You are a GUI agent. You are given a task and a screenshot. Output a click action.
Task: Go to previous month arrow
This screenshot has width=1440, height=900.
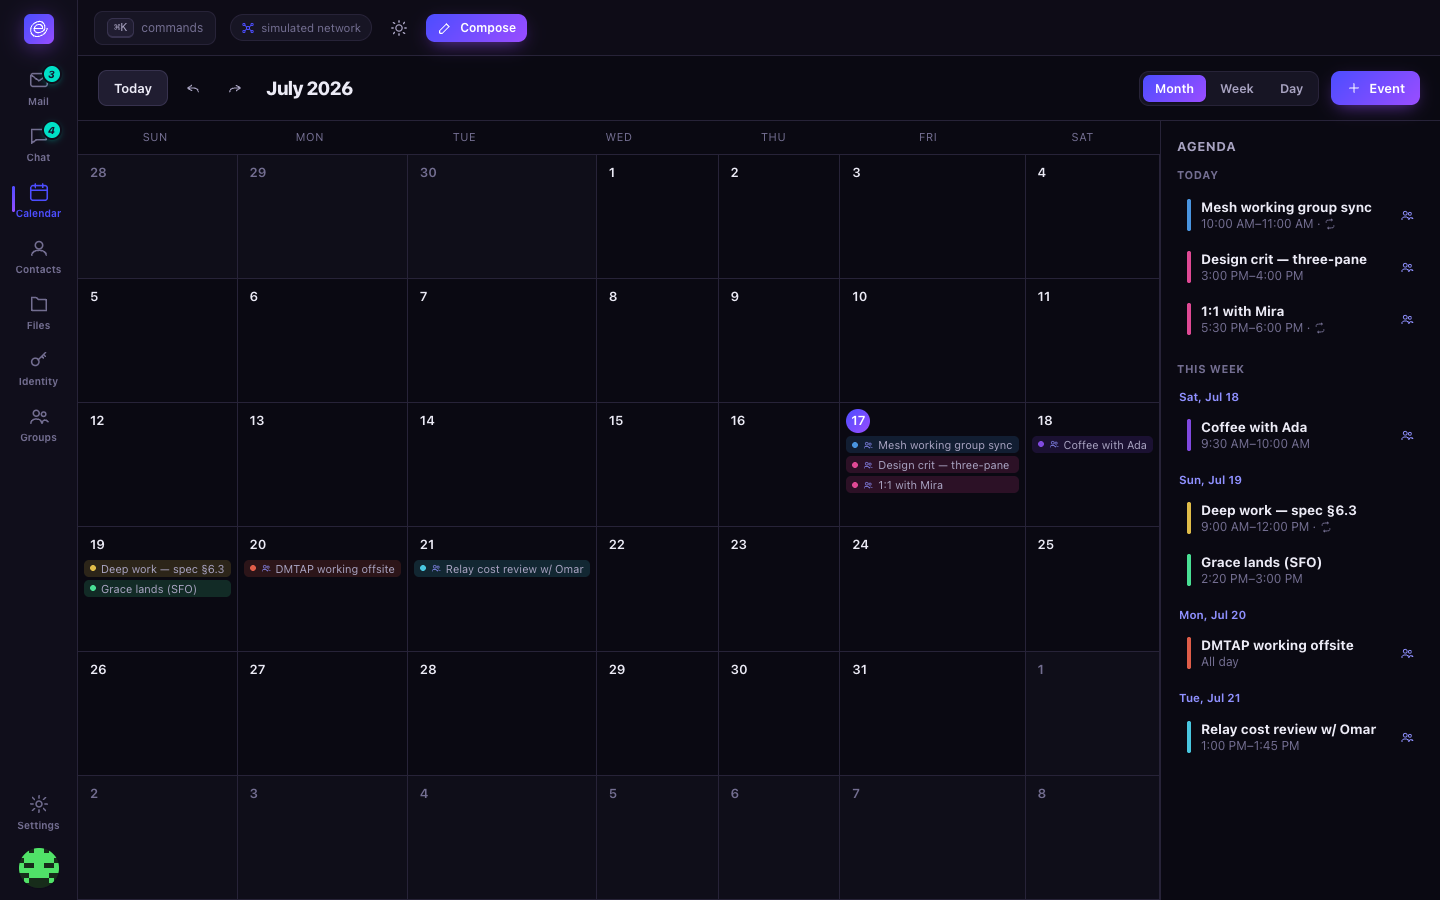tap(193, 88)
